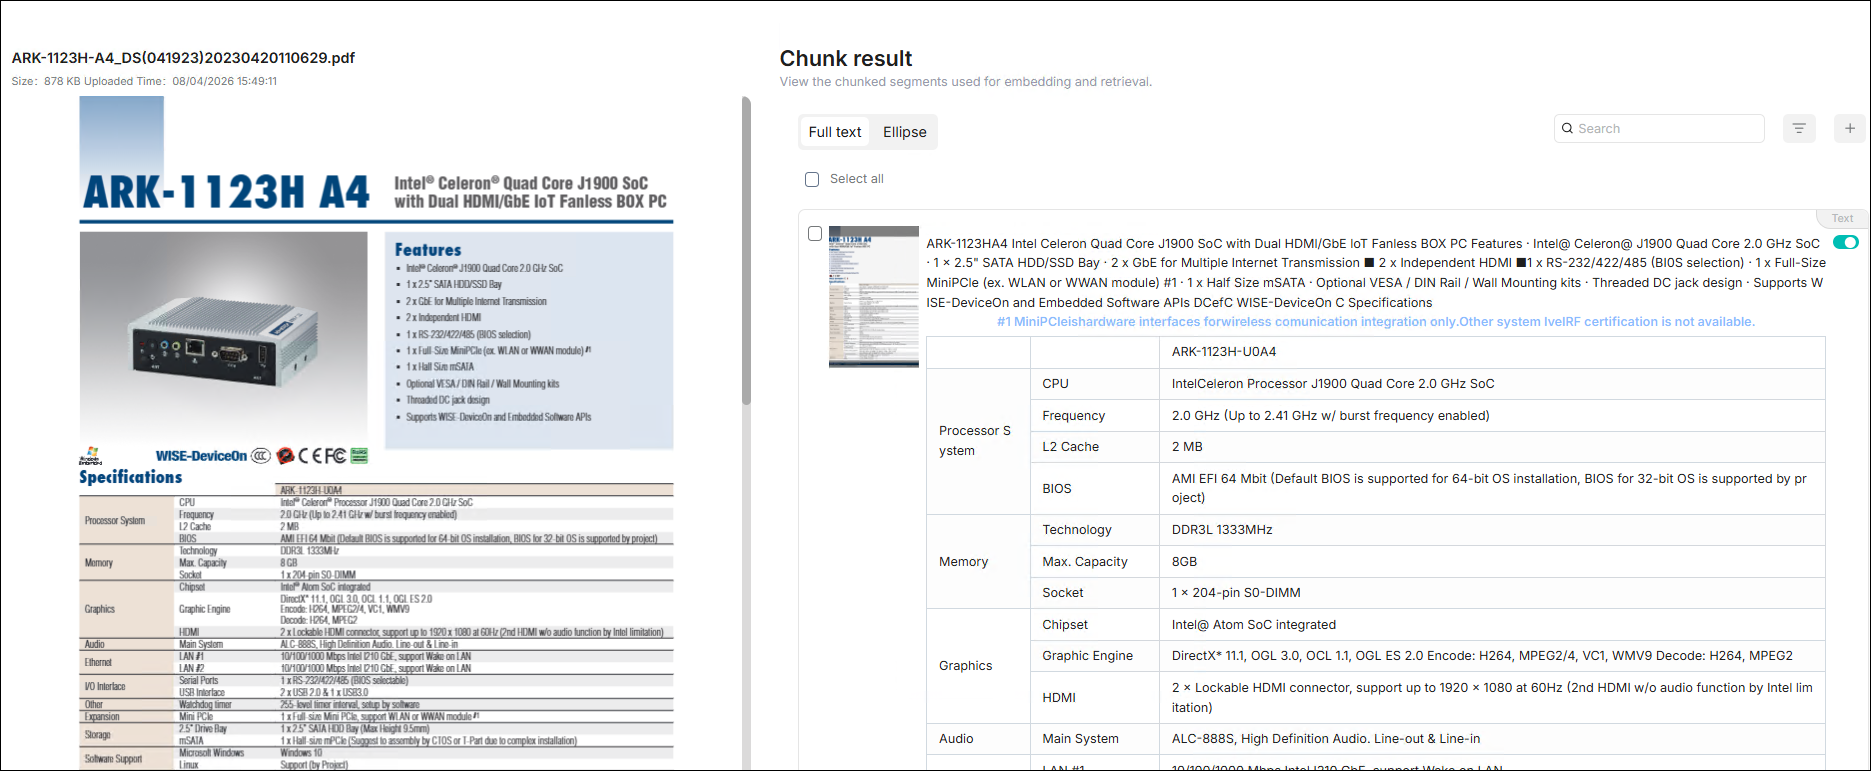Select the 'Chipset' cell in the chunk table

[x=1095, y=625]
